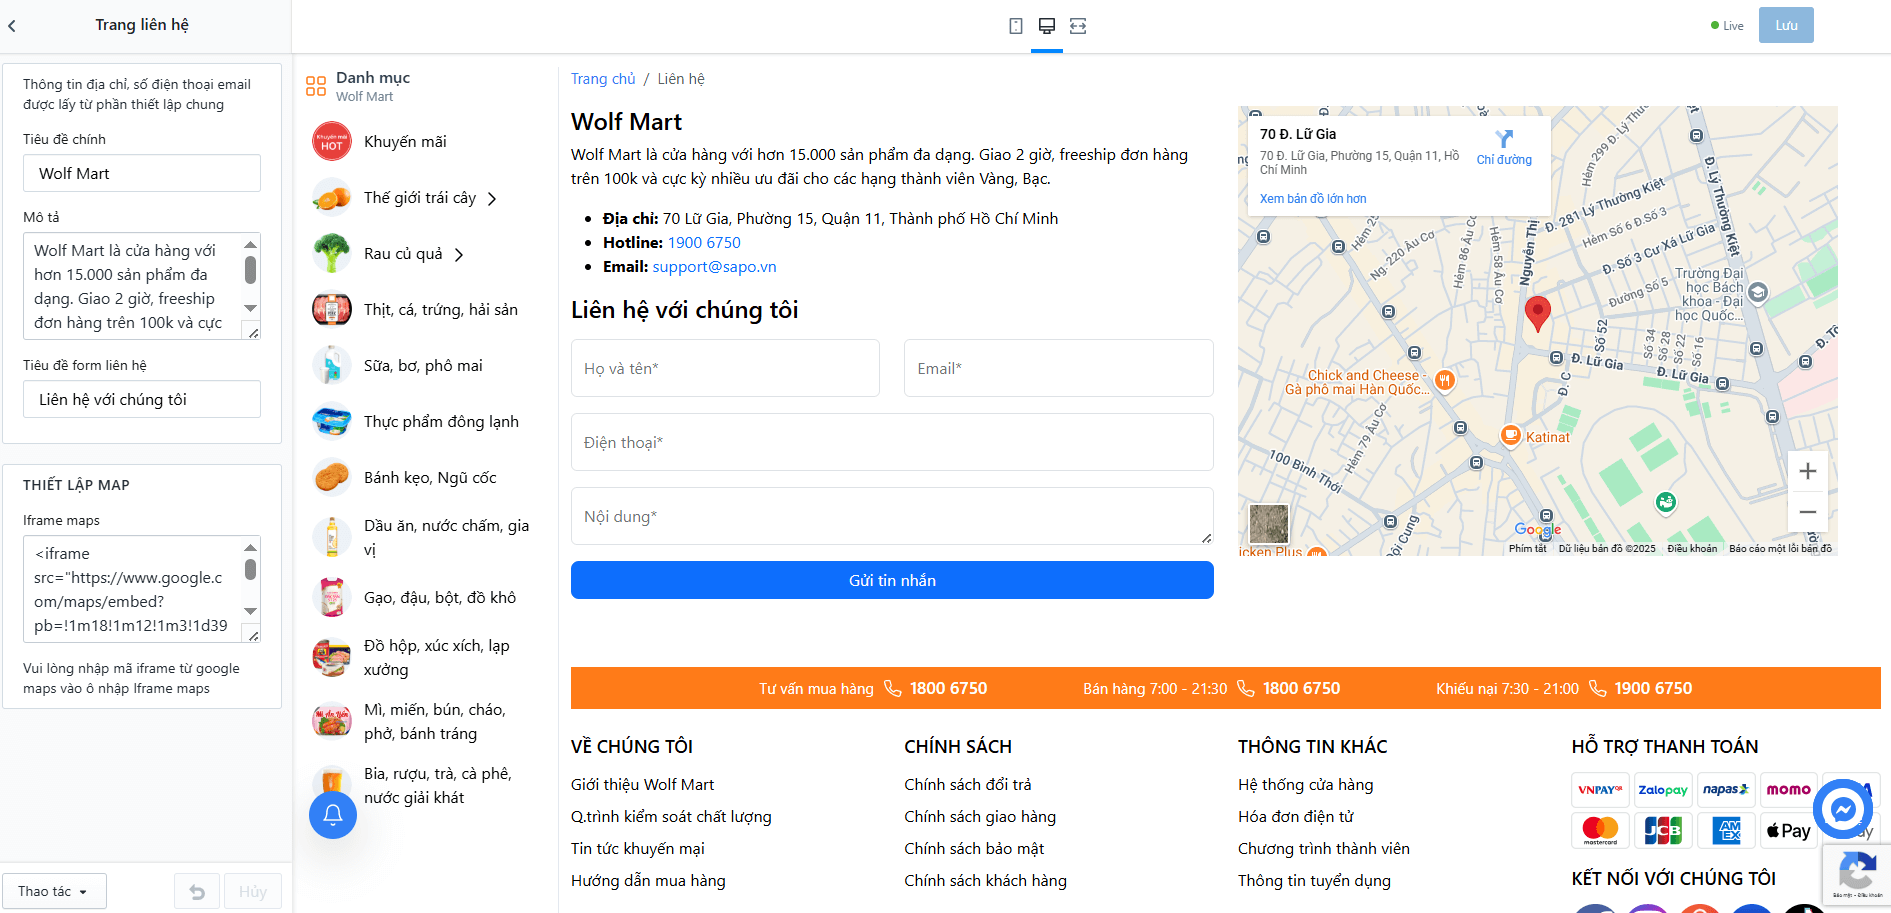Click the red map location pin
1891x913 pixels.
coord(1538,313)
